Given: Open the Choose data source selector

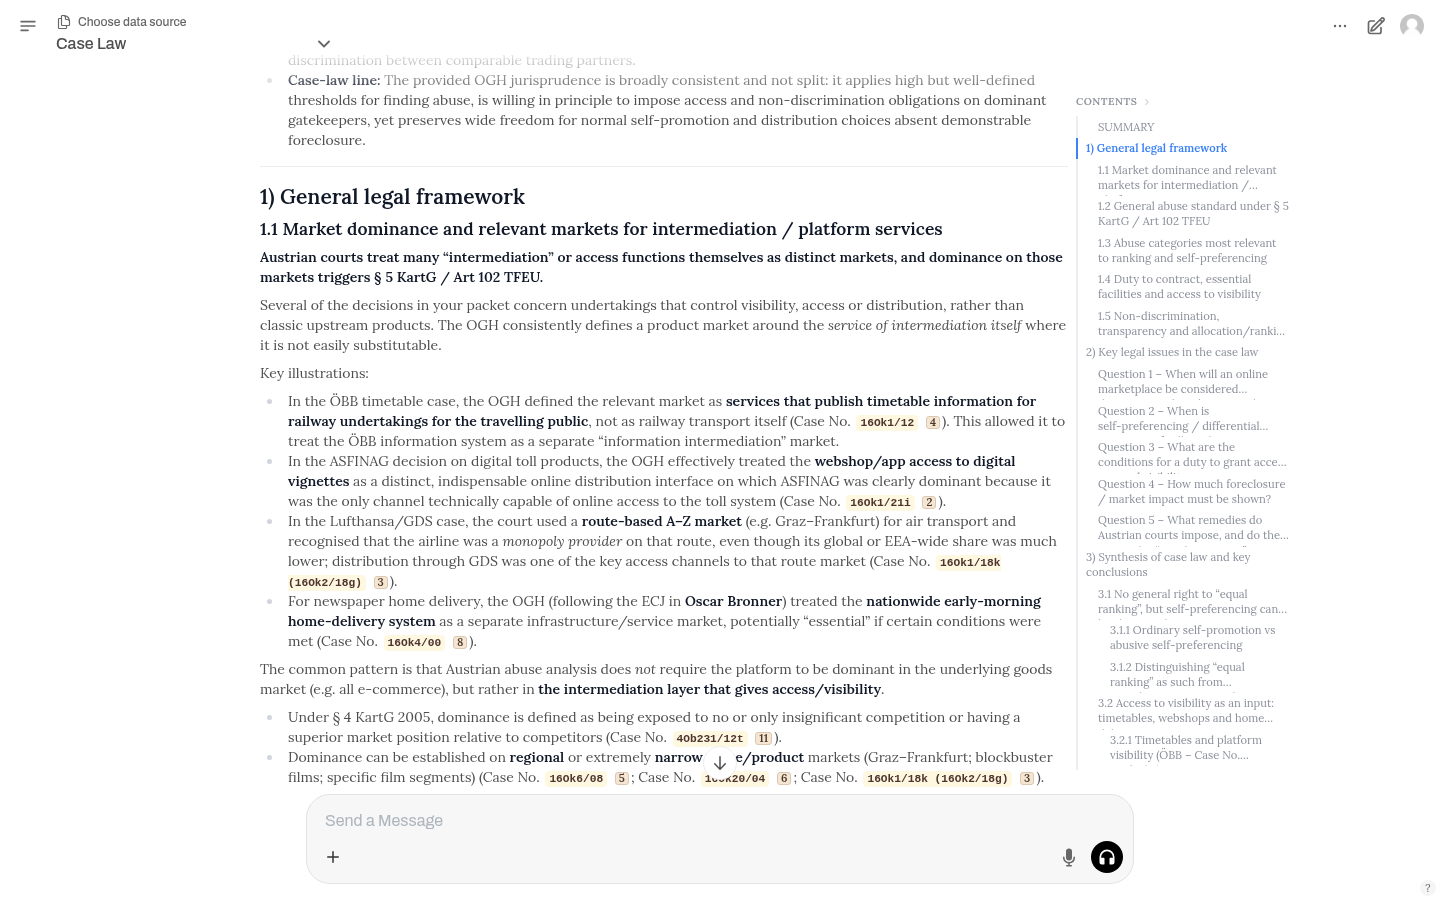Looking at the screenshot, I should [122, 22].
